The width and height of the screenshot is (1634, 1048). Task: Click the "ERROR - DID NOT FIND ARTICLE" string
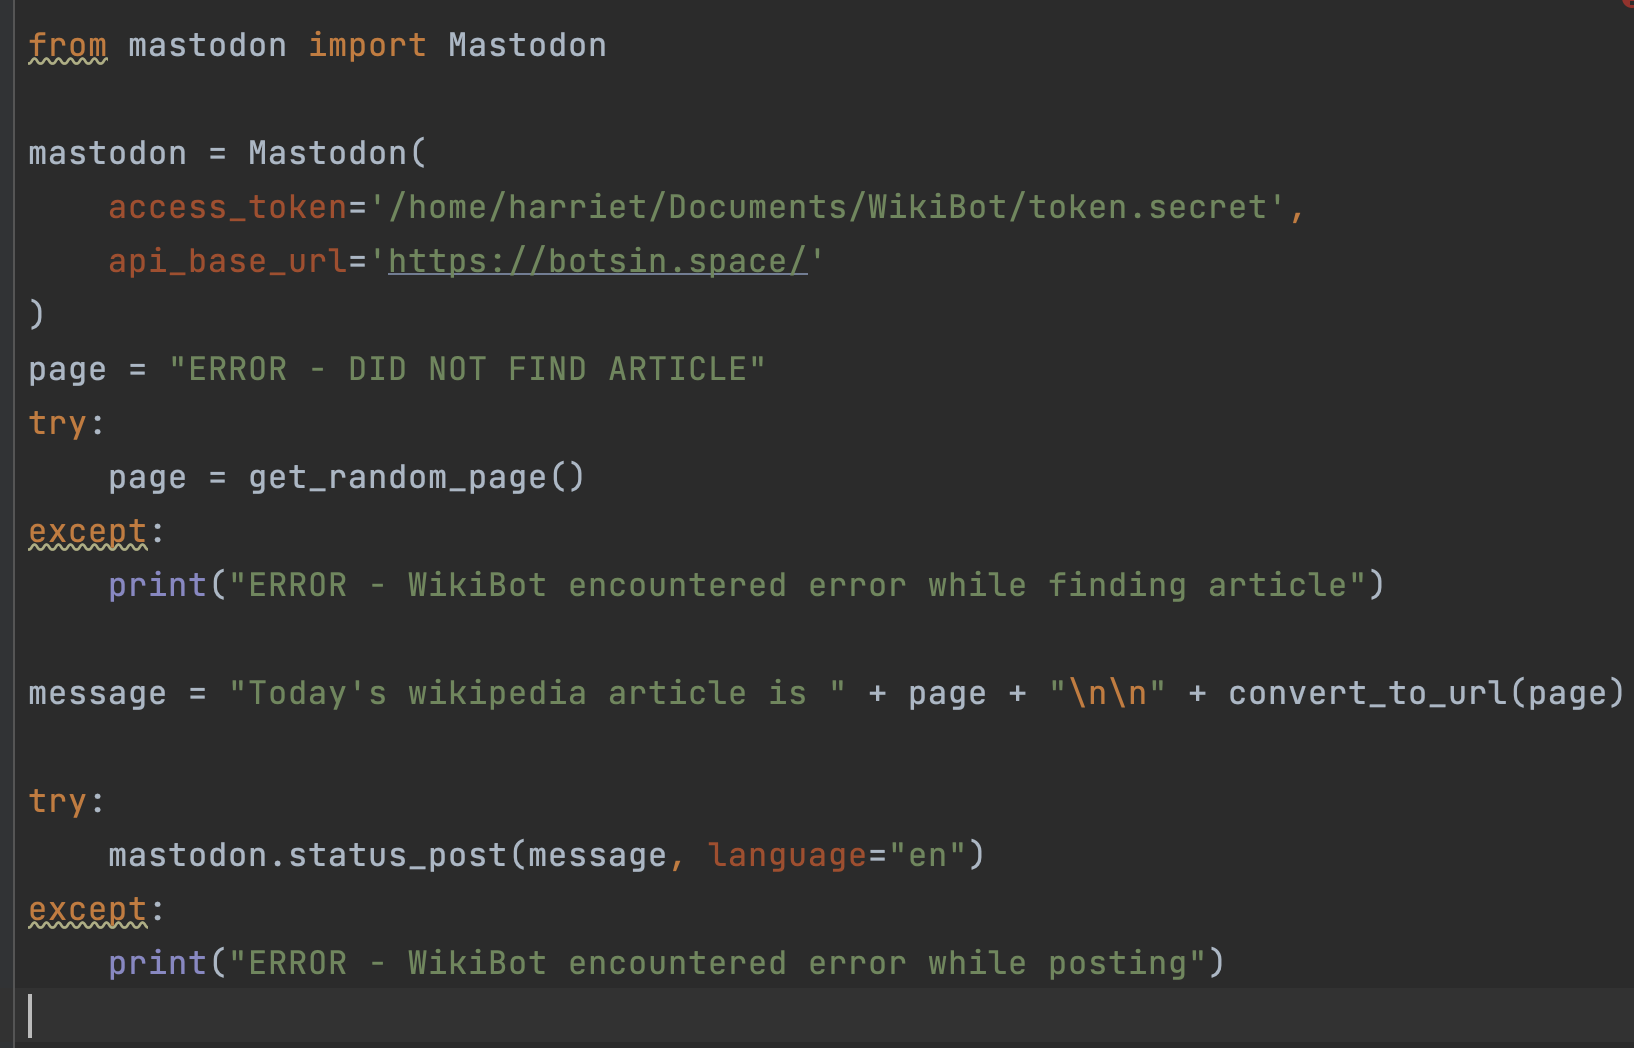tap(467, 369)
